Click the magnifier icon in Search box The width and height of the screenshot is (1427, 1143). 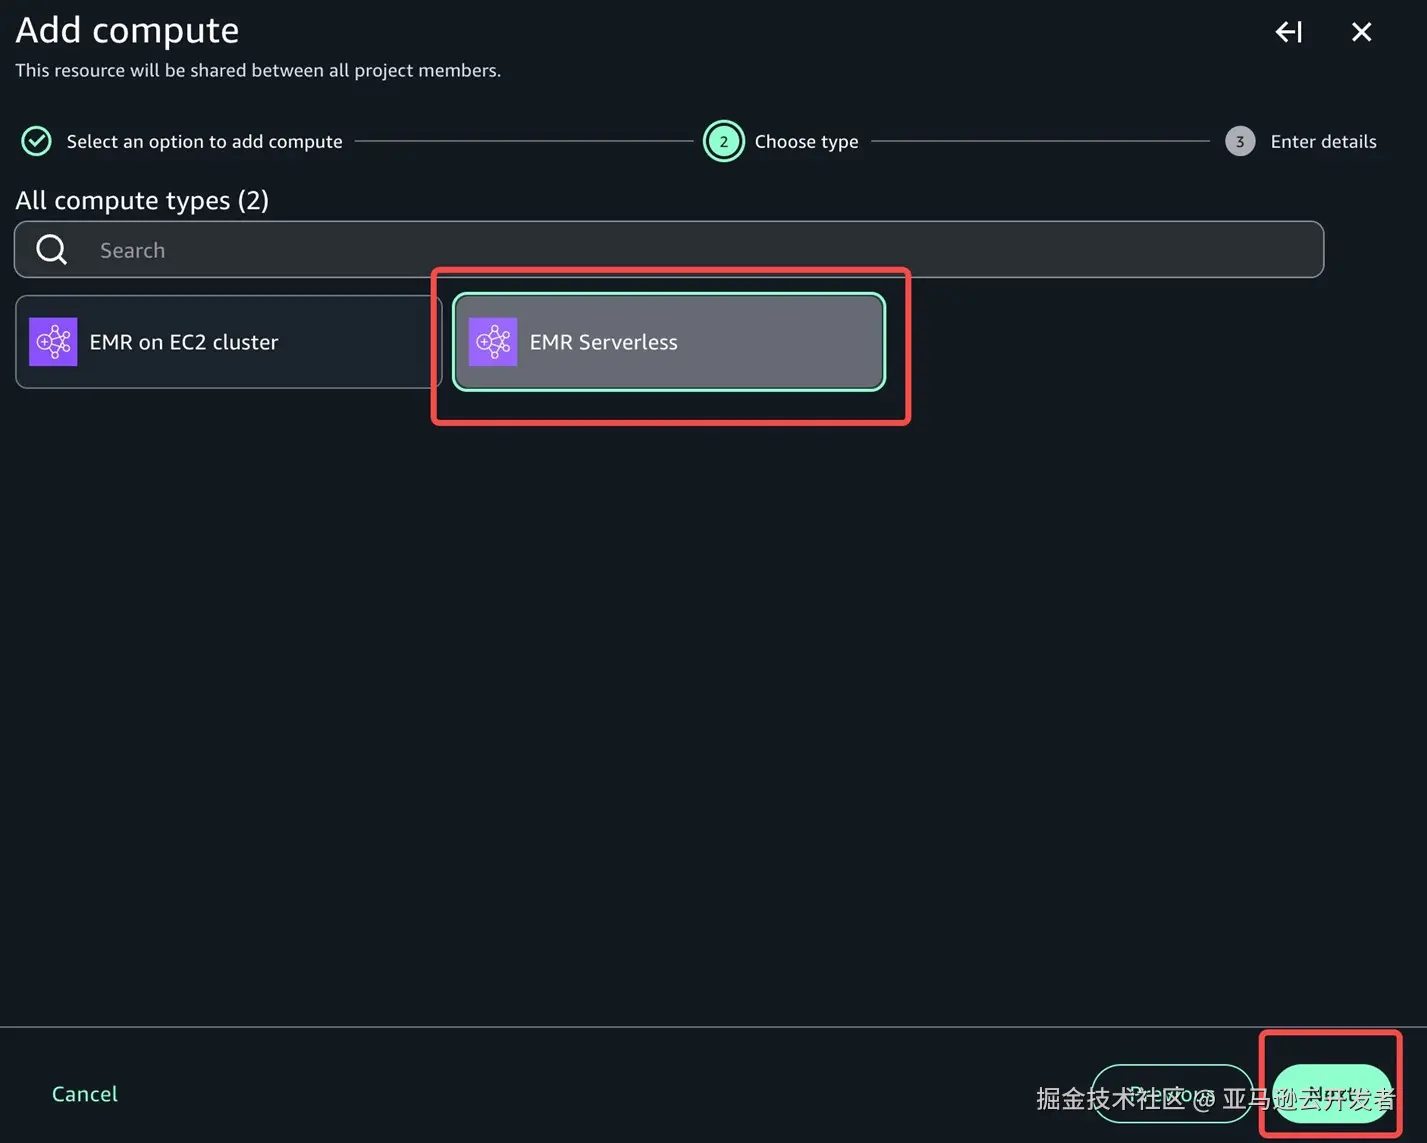(x=52, y=249)
